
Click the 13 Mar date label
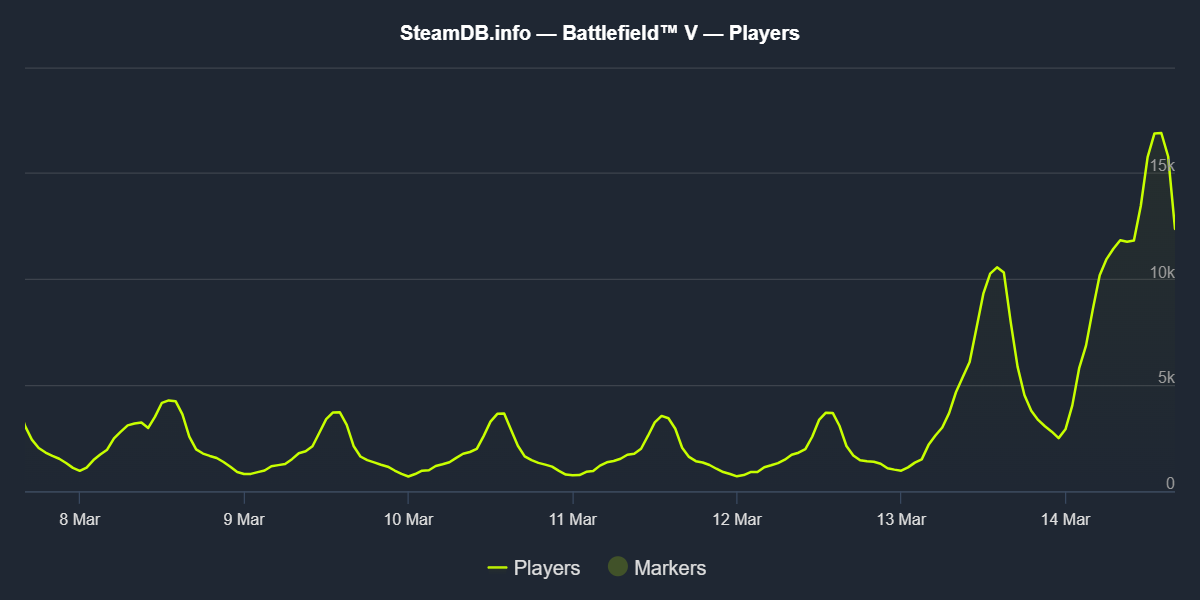pyautogui.click(x=901, y=519)
